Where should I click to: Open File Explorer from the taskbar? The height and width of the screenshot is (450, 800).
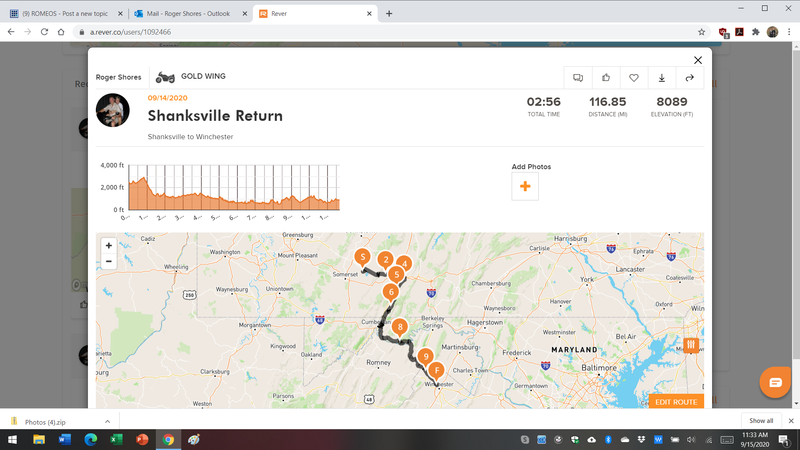pos(39,439)
